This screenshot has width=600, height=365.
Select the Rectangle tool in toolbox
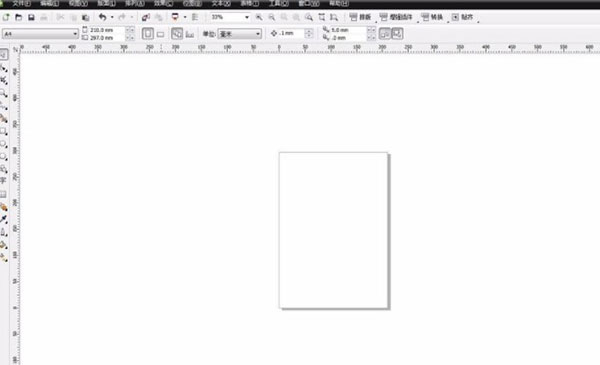coord(3,131)
